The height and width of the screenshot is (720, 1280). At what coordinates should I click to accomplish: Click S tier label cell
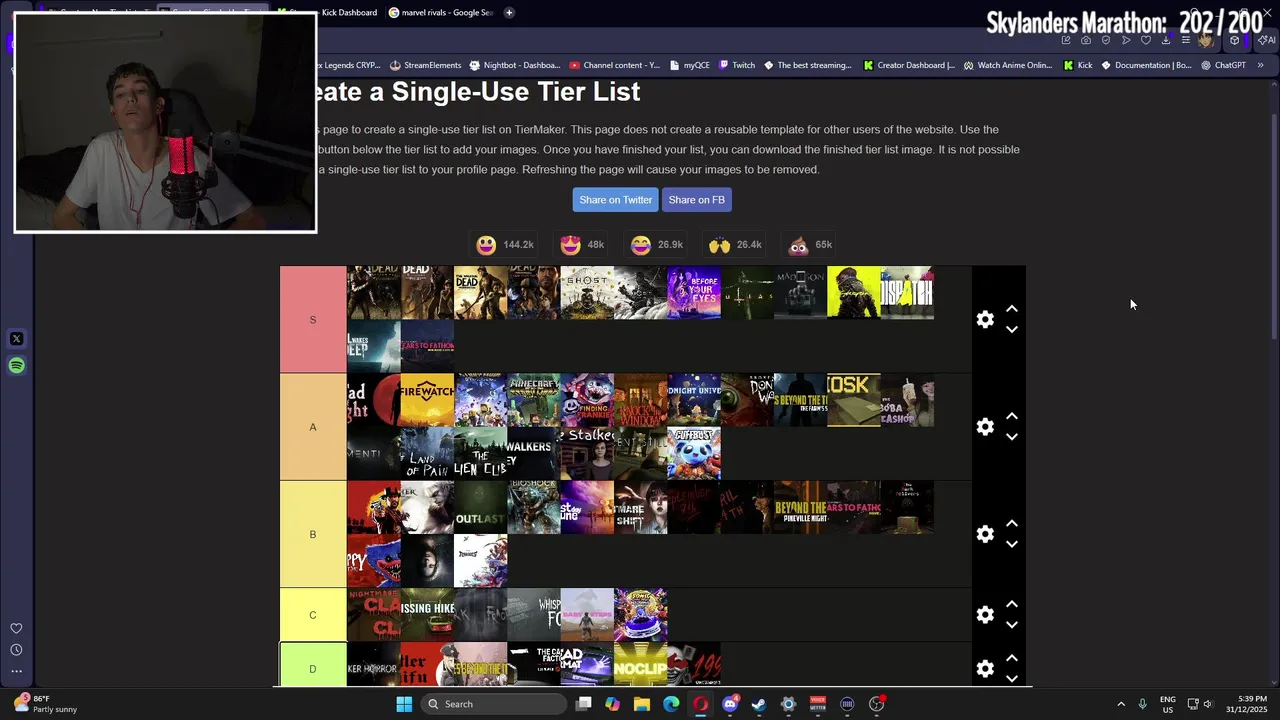[313, 319]
